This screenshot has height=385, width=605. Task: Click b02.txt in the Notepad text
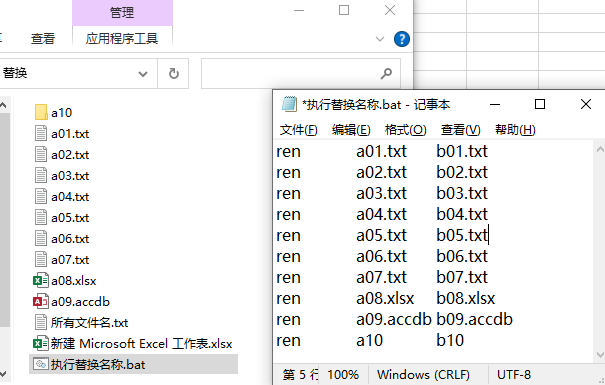click(x=462, y=172)
